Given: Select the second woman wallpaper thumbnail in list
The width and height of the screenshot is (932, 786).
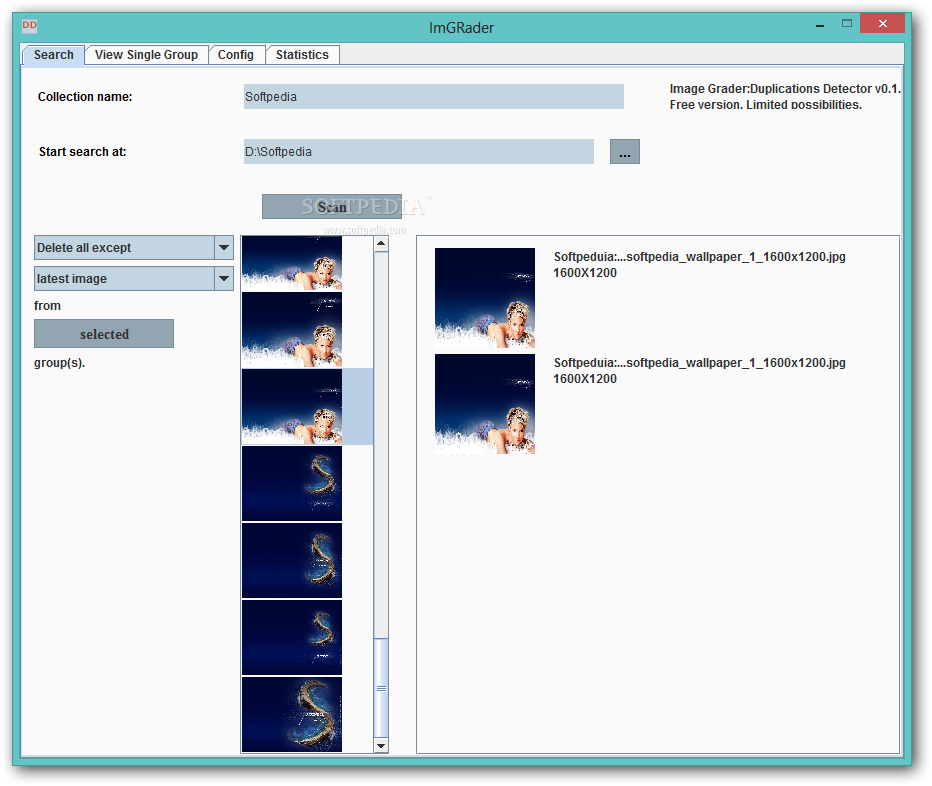Looking at the screenshot, I should point(292,329).
